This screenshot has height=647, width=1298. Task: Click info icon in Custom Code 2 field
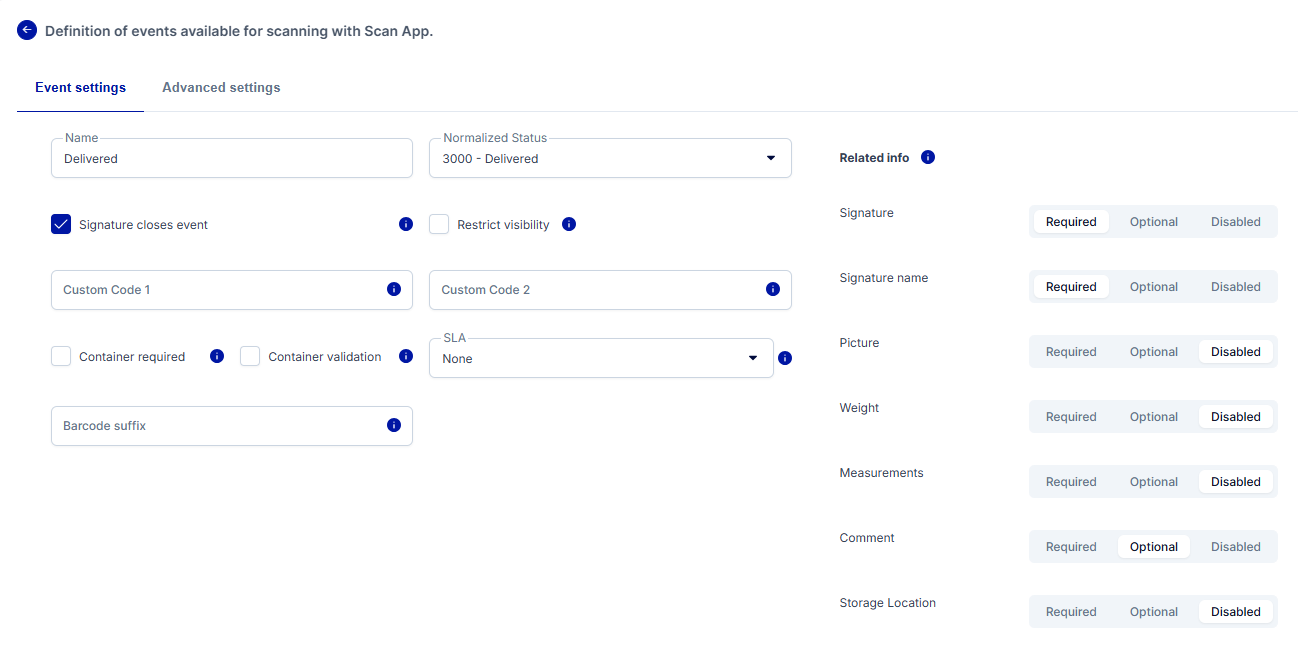point(773,289)
